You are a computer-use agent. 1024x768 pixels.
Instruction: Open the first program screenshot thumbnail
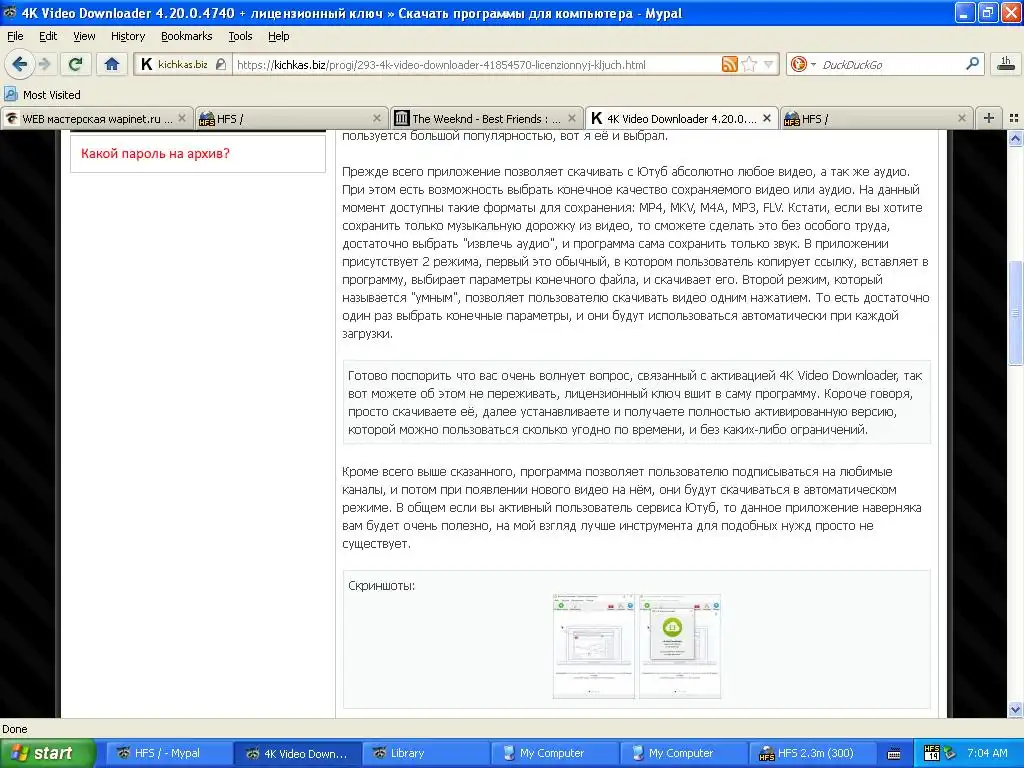[x=594, y=646]
